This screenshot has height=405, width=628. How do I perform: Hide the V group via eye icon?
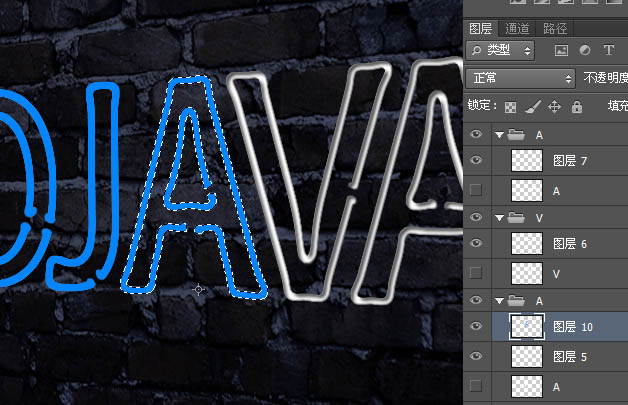476,217
